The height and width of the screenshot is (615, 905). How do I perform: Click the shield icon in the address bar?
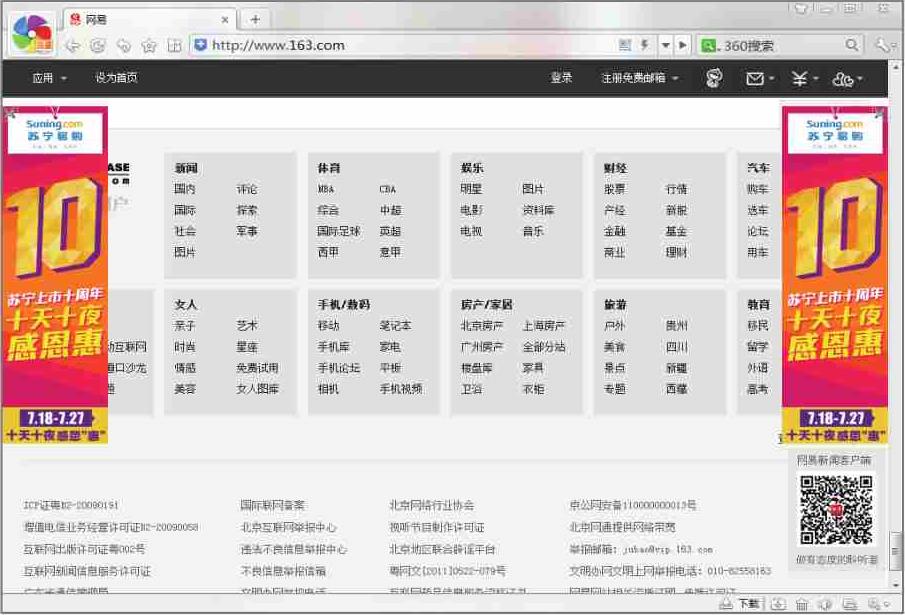(x=200, y=45)
